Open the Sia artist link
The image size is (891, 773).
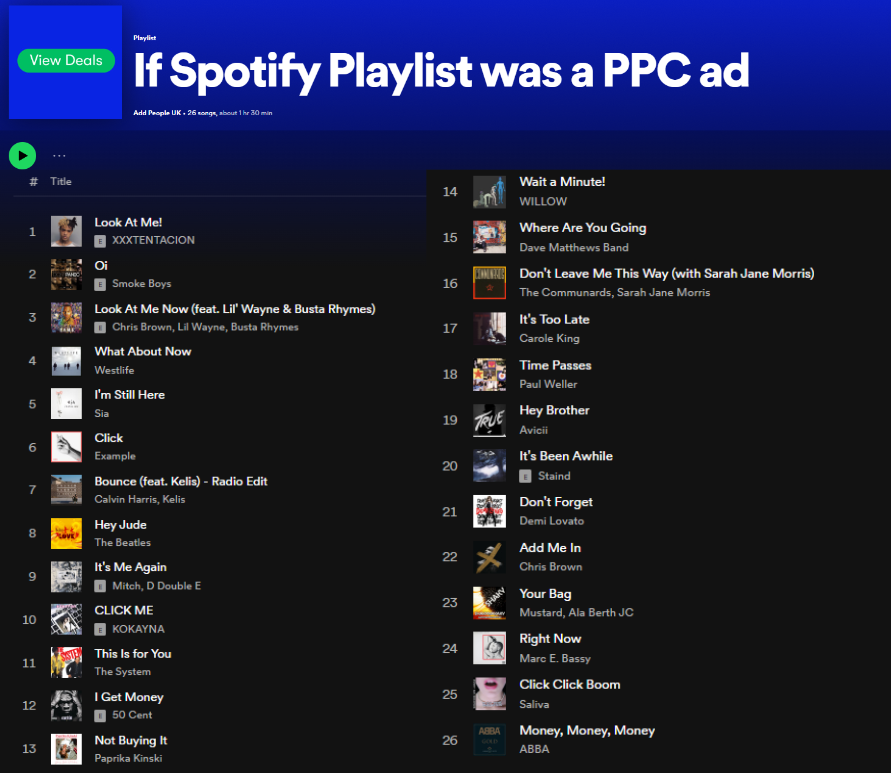(102, 413)
